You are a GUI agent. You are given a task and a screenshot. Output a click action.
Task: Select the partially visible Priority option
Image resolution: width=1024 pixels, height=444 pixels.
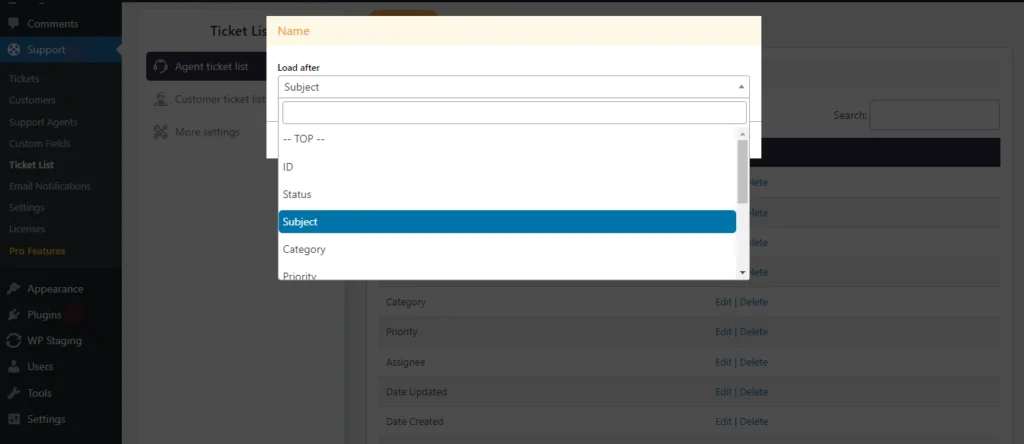(x=507, y=273)
